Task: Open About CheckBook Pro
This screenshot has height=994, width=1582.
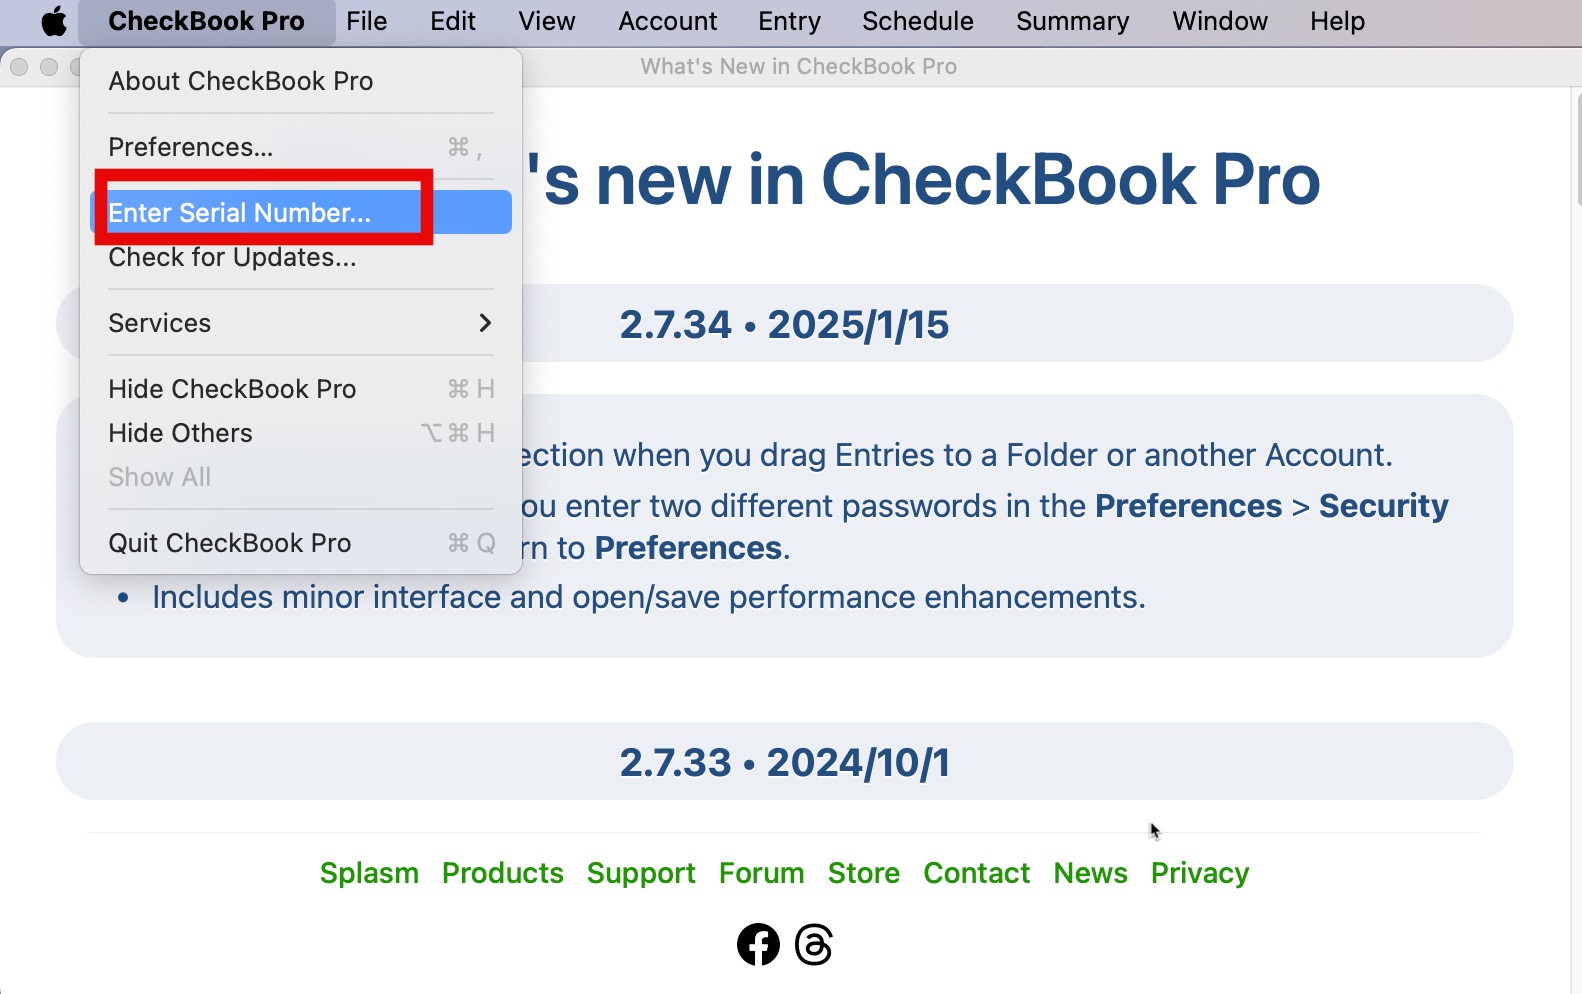Action: [x=240, y=81]
